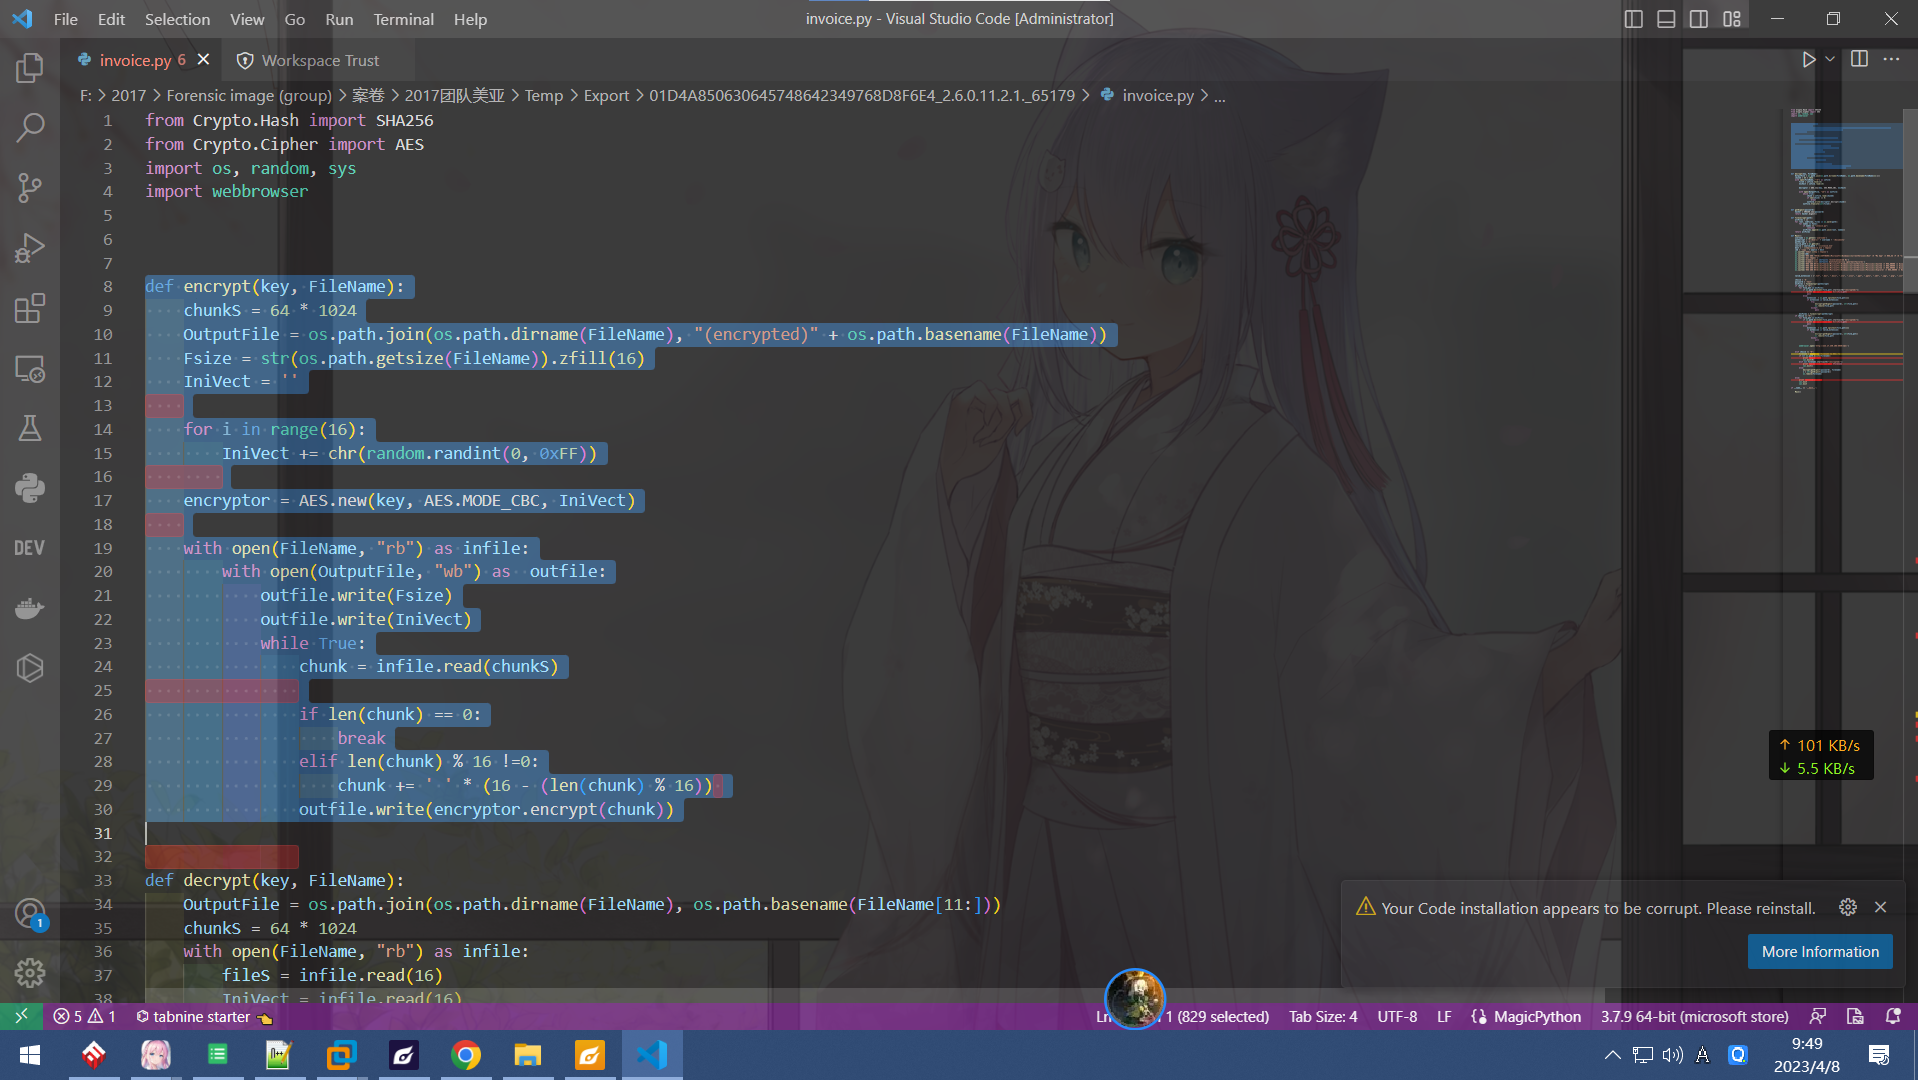Close the corrupt installation notification

(x=1881, y=907)
